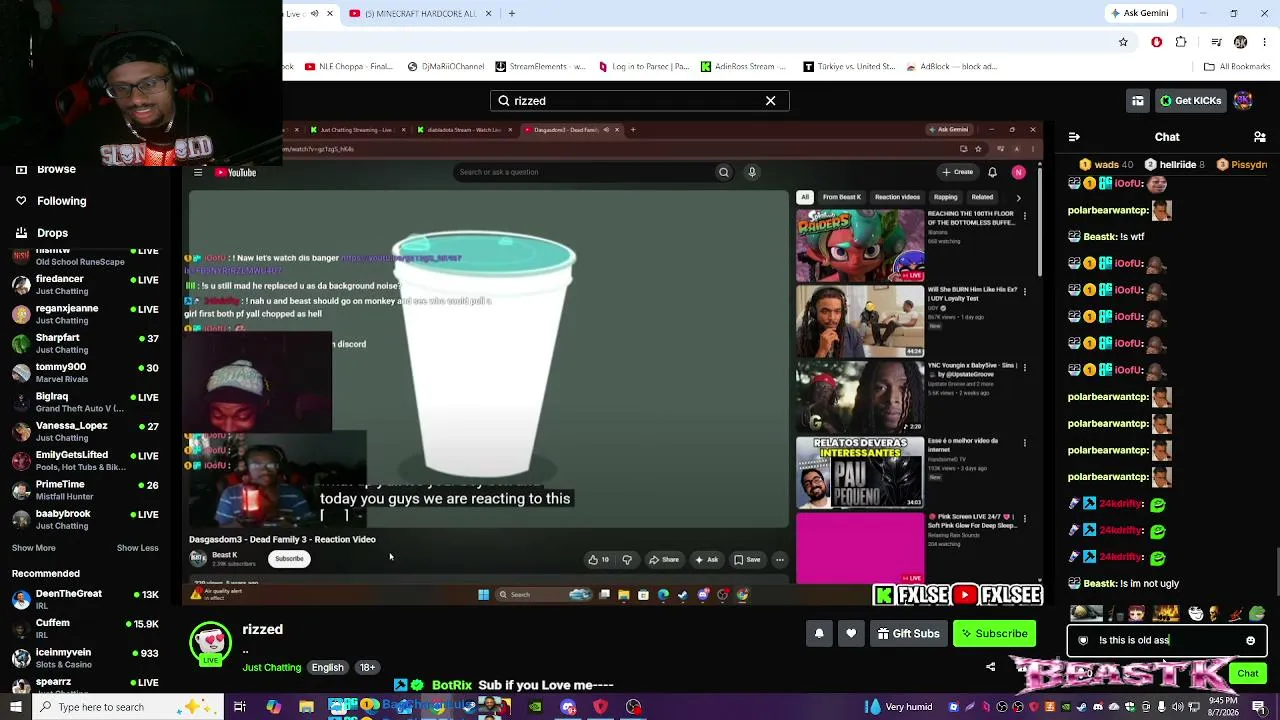
Task: Click the YouTube search magnifier icon
Action: pos(724,172)
